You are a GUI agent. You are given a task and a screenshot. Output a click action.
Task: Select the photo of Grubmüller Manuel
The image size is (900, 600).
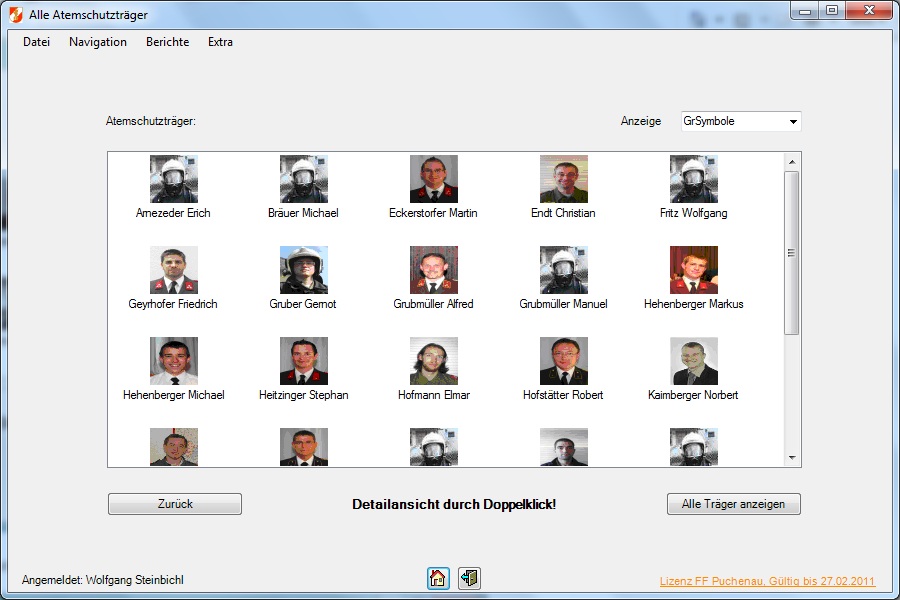tap(564, 270)
